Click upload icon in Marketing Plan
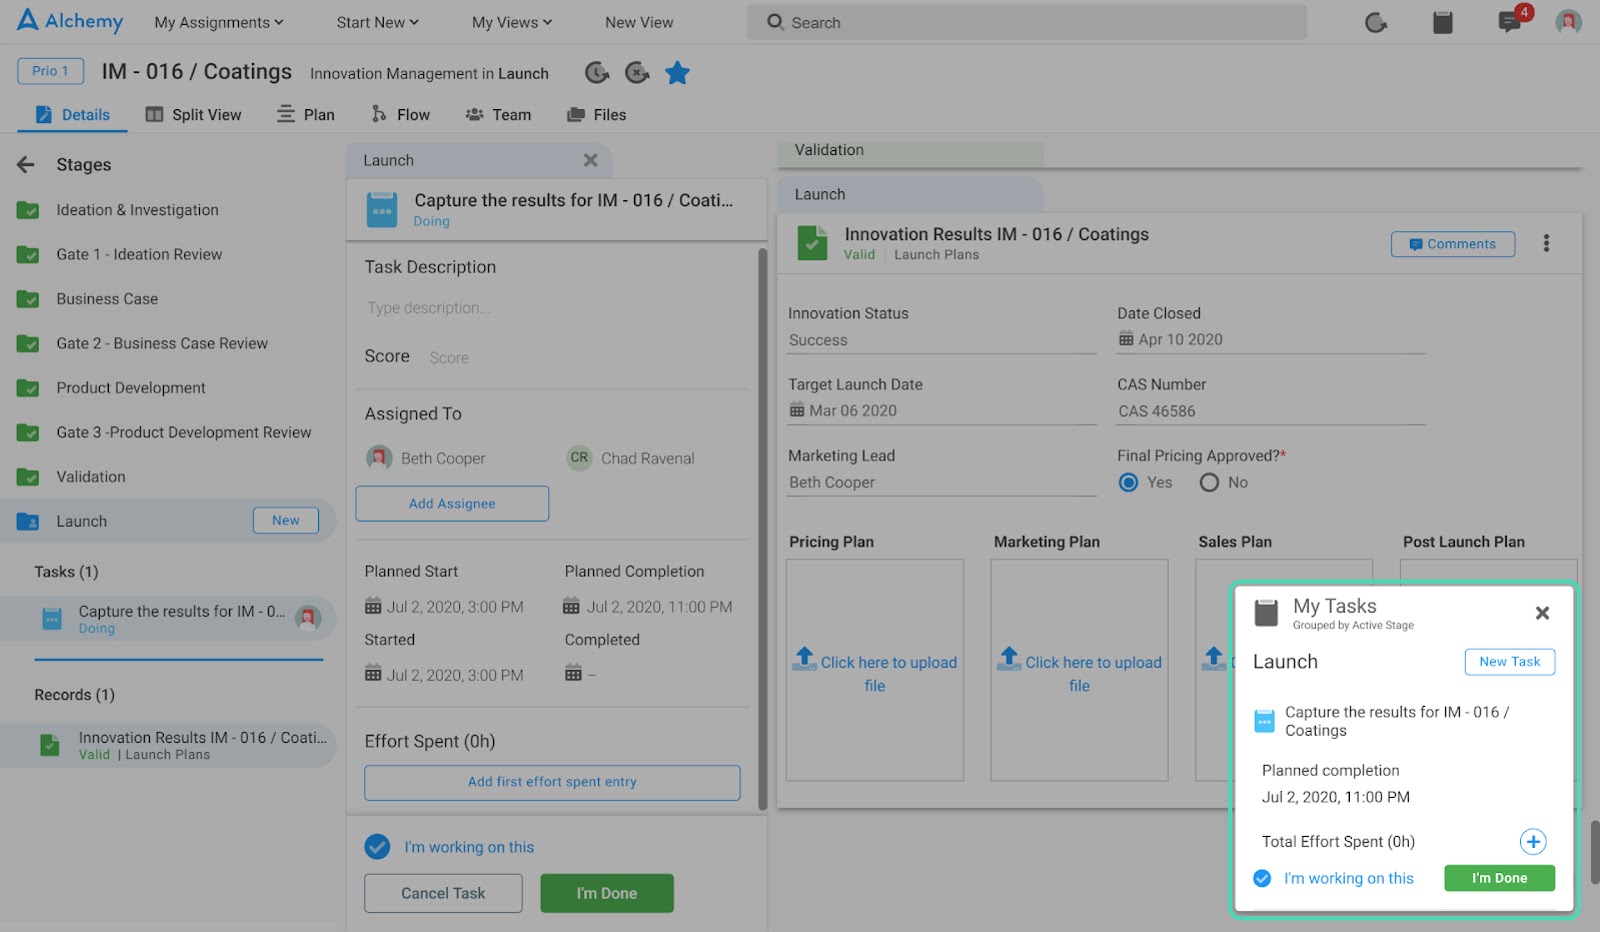This screenshot has width=1600, height=932. pos(1009,658)
